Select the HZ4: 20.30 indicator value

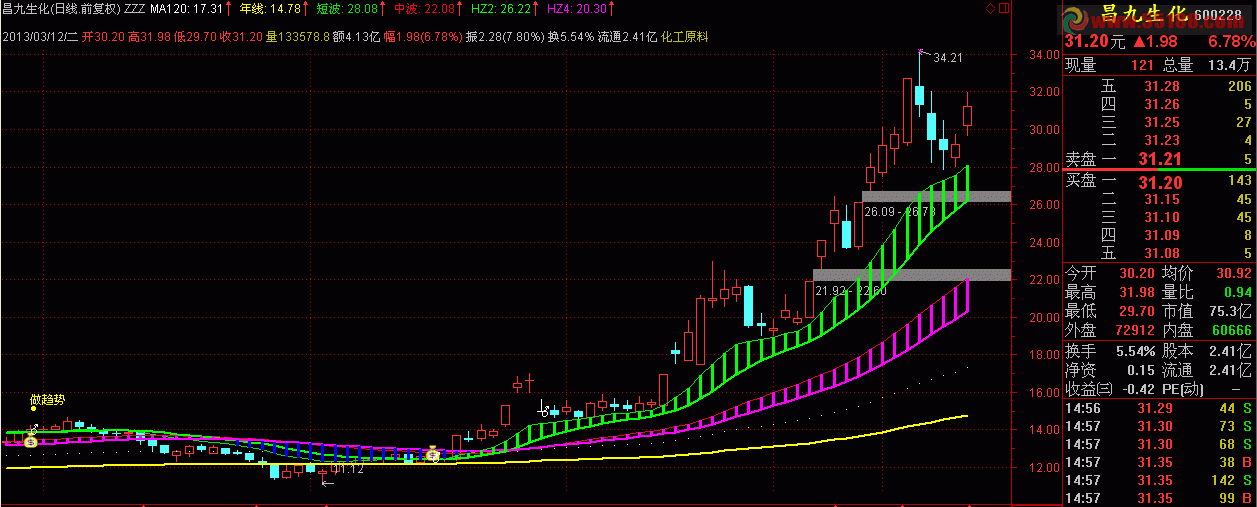pos(576,8)
